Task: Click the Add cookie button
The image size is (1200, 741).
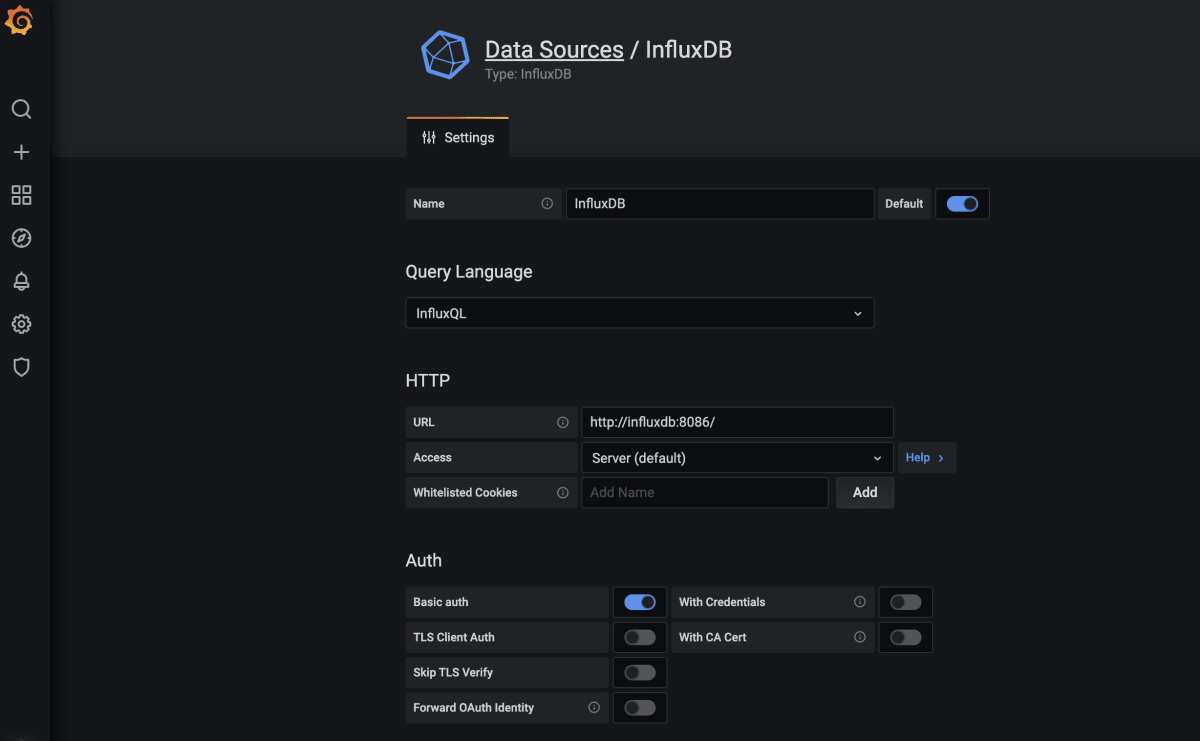Action: tap(865, 492)
